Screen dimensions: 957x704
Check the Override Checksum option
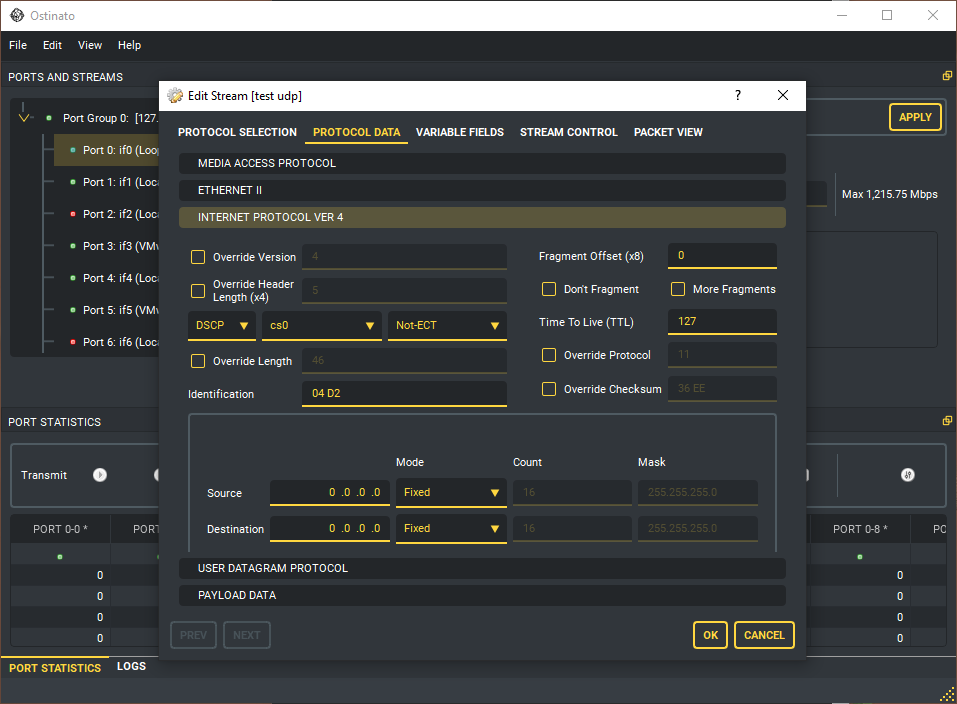point(549,389)
